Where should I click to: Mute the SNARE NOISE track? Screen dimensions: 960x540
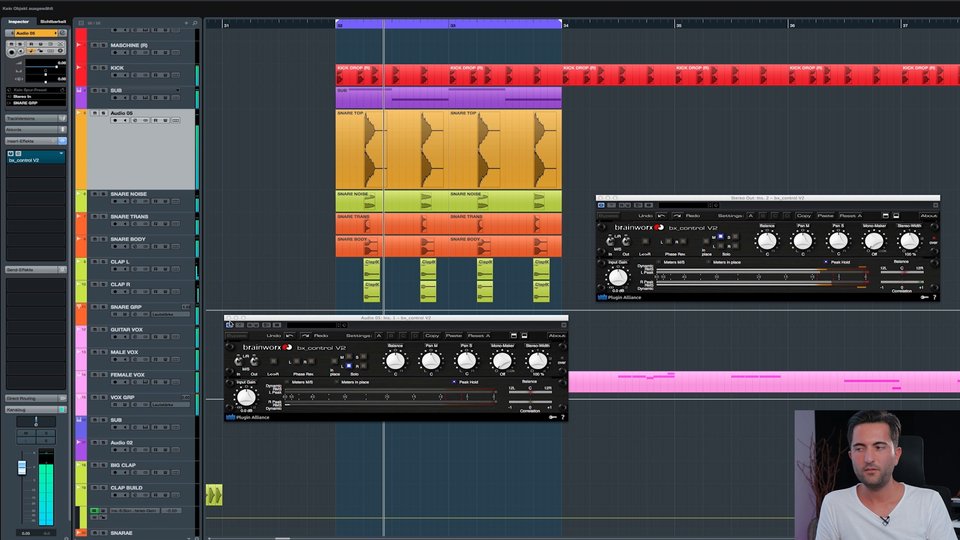(94, 193)
